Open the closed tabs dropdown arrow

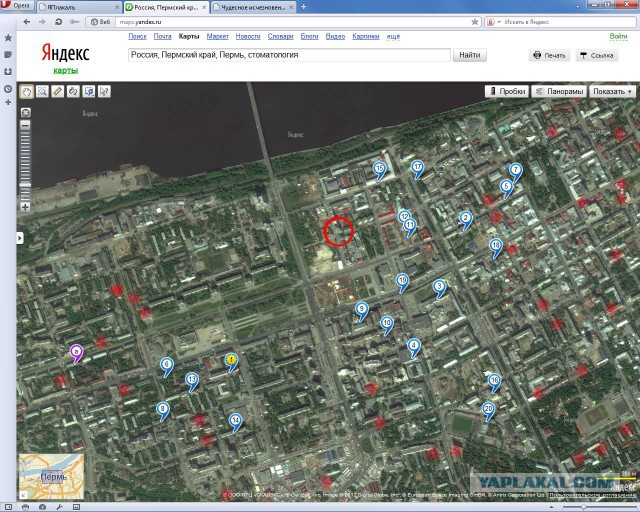pyautogui.click(x=577, y=6)
